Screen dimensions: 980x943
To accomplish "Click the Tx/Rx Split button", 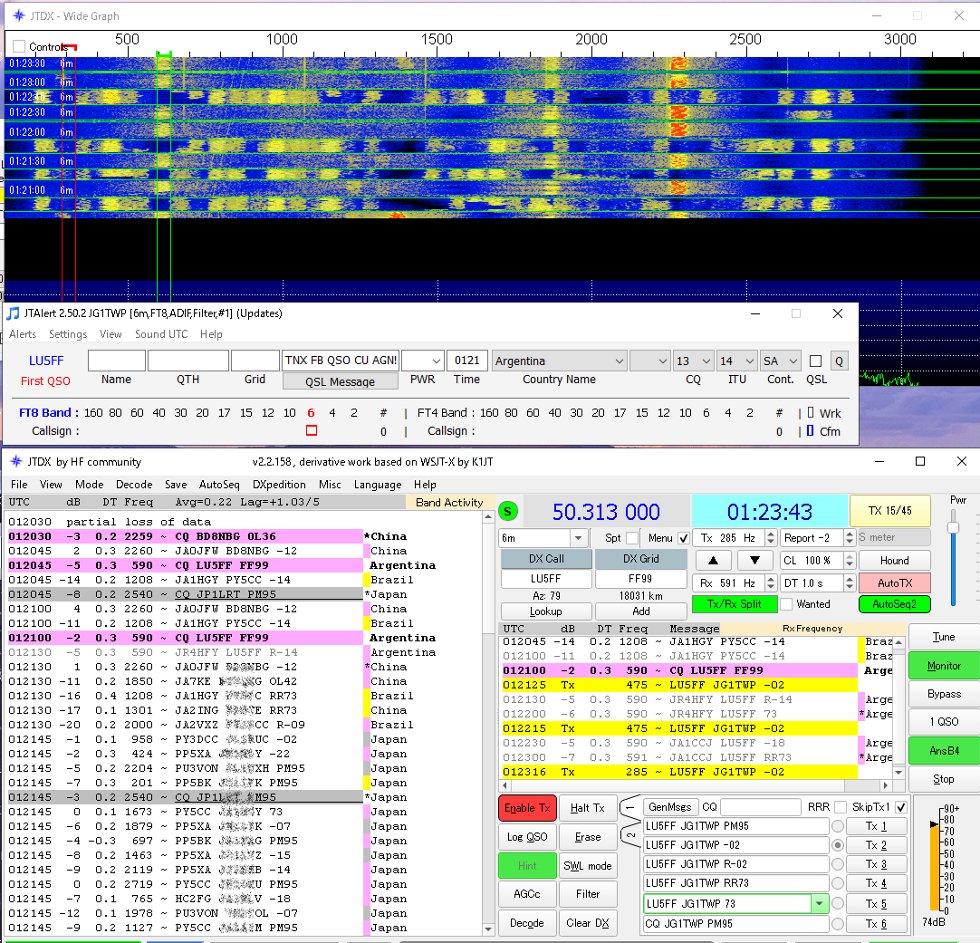I will coord(734,604).
